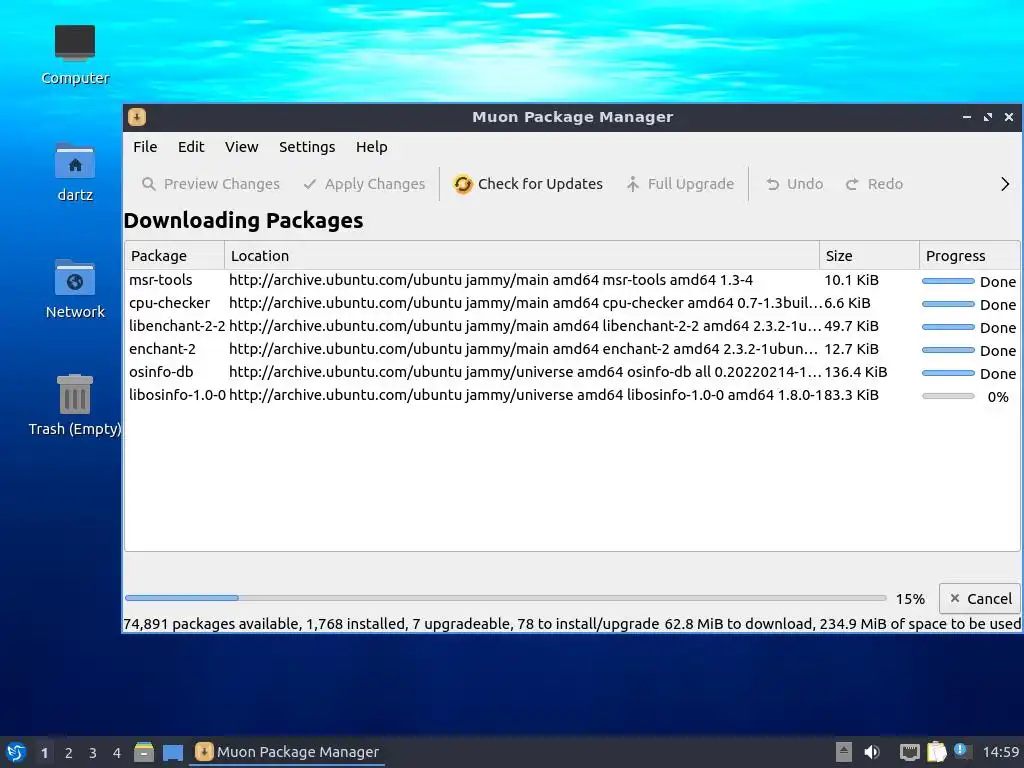
Task: Open the File menu
Action: (145, 147)
